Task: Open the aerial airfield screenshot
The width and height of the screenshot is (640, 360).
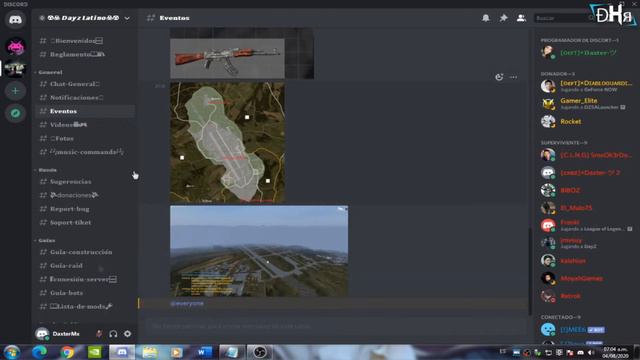Action: 259,251
